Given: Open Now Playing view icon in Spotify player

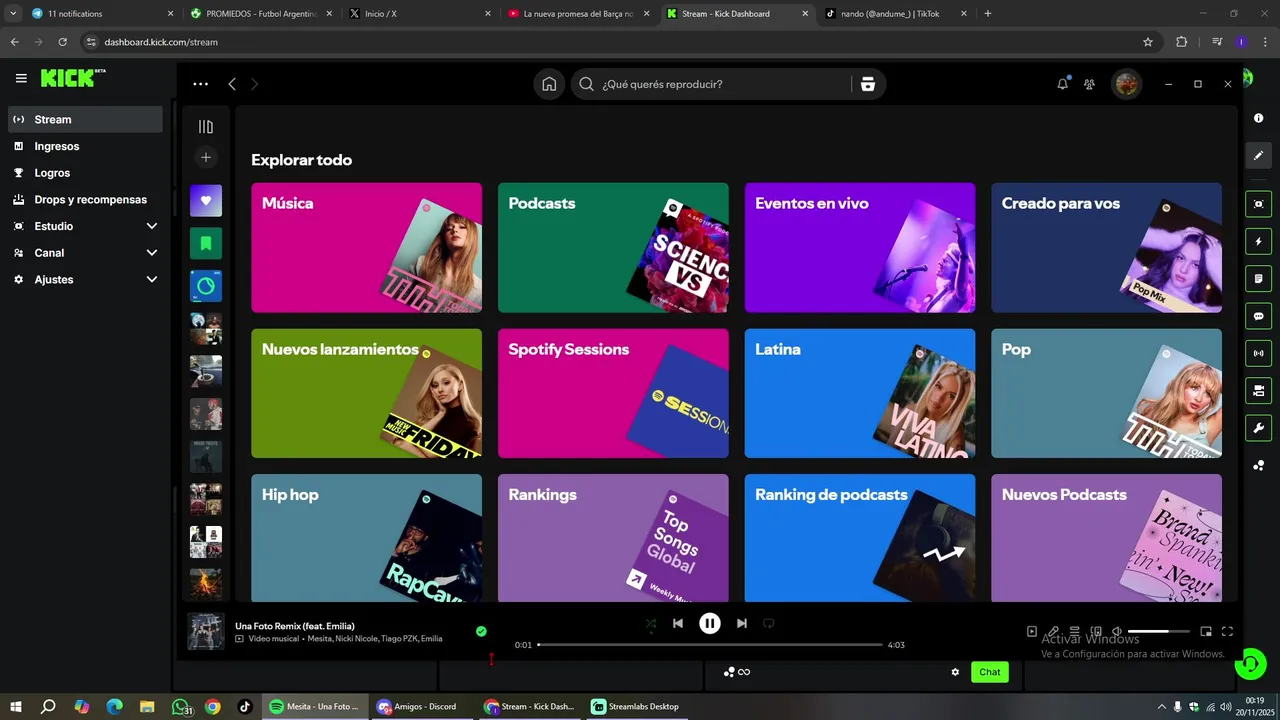Looking at the screenshot, I should (x=1032, y=631).
